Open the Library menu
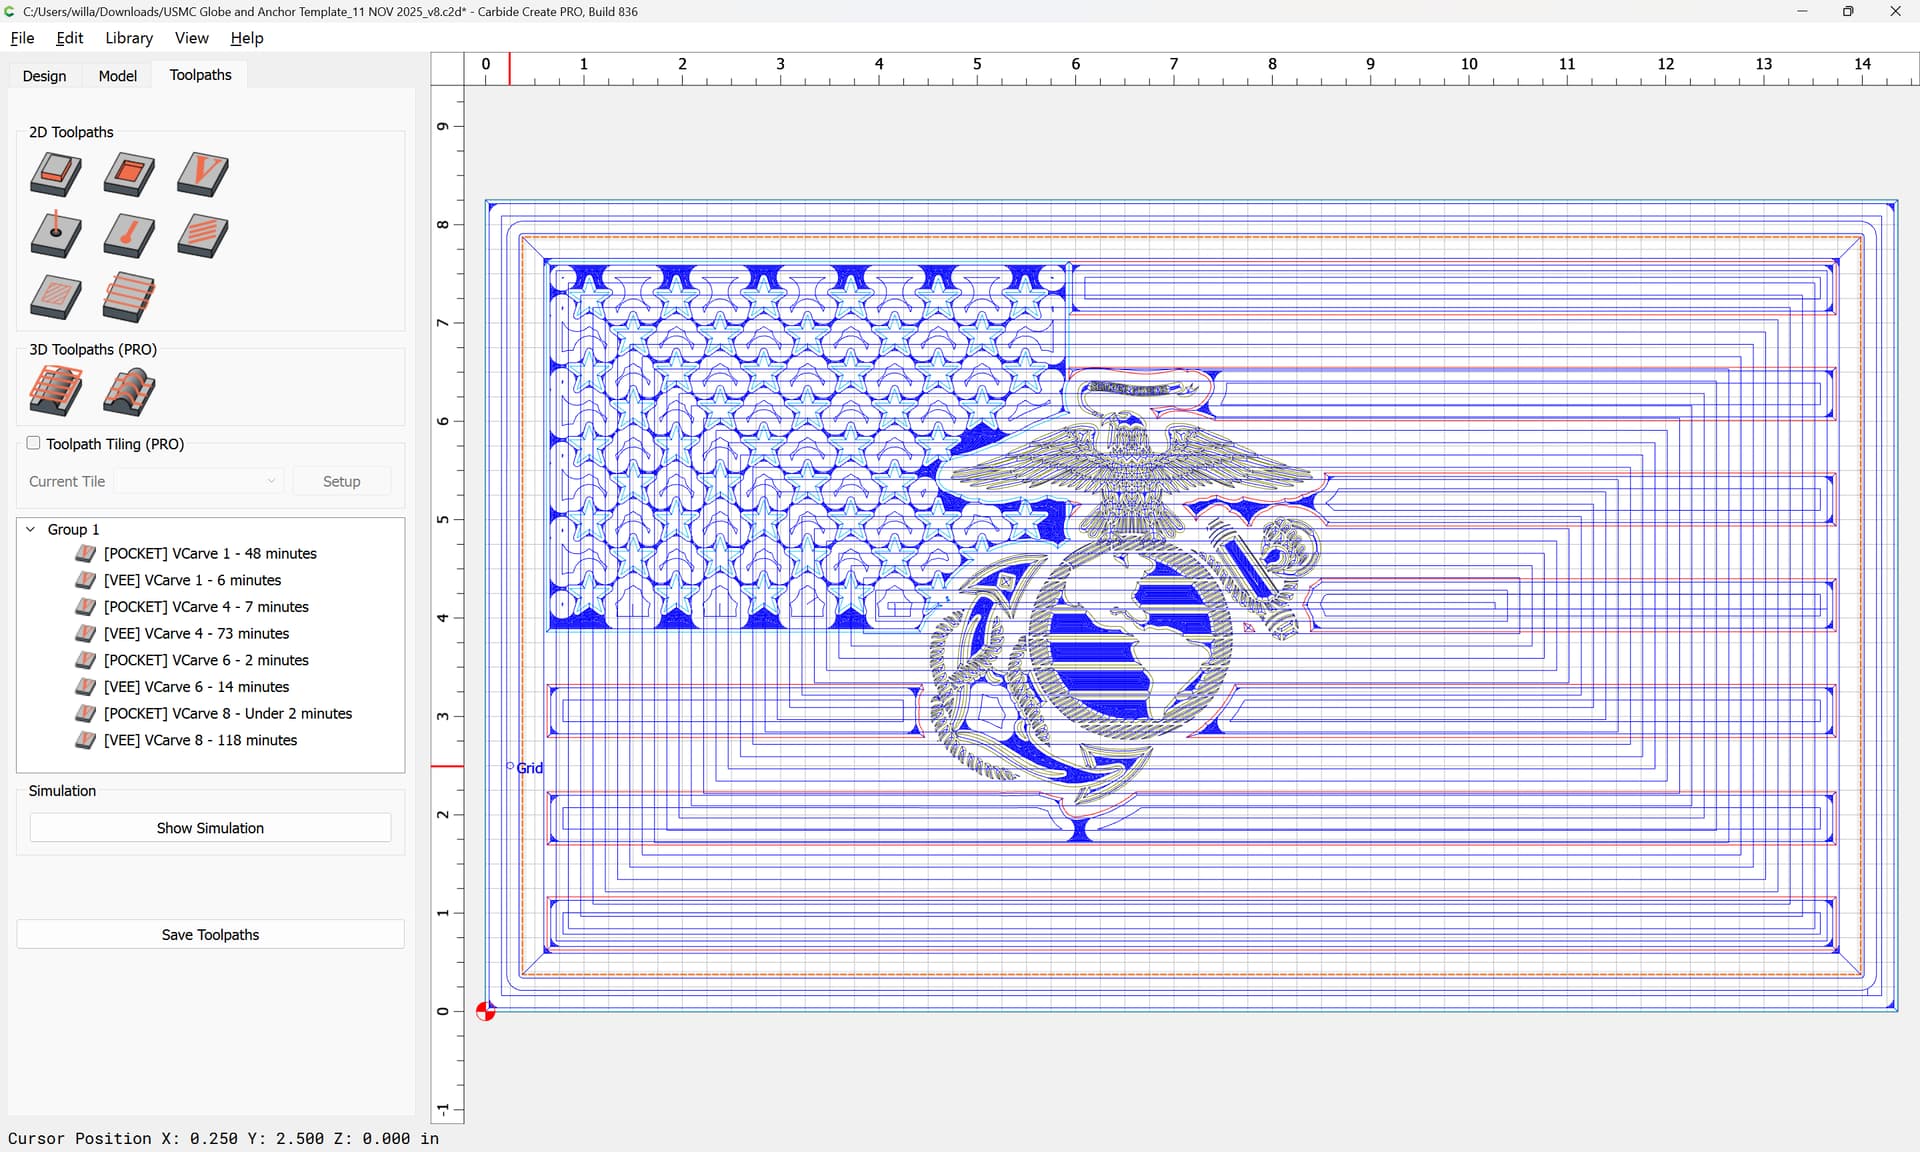 pyautogui.click(x=129, y=38)
